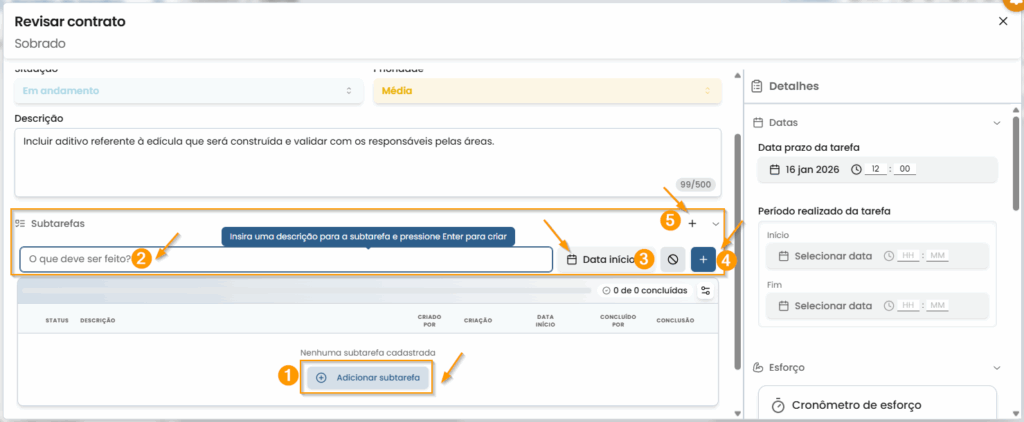Click the Data início button
This screenshot has width=1024, height=422.
600,260
